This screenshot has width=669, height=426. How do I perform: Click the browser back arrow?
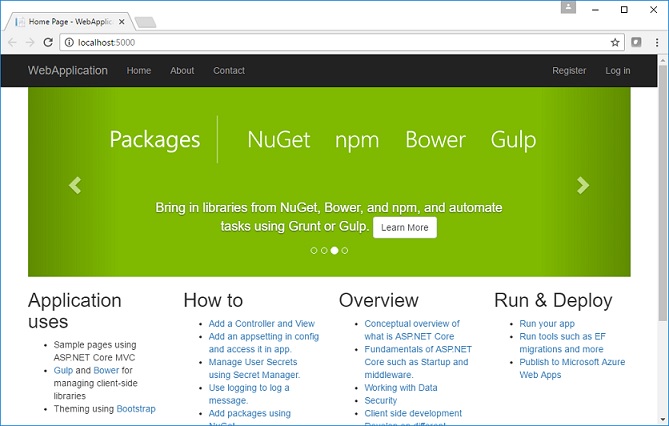tap(12, 42)
